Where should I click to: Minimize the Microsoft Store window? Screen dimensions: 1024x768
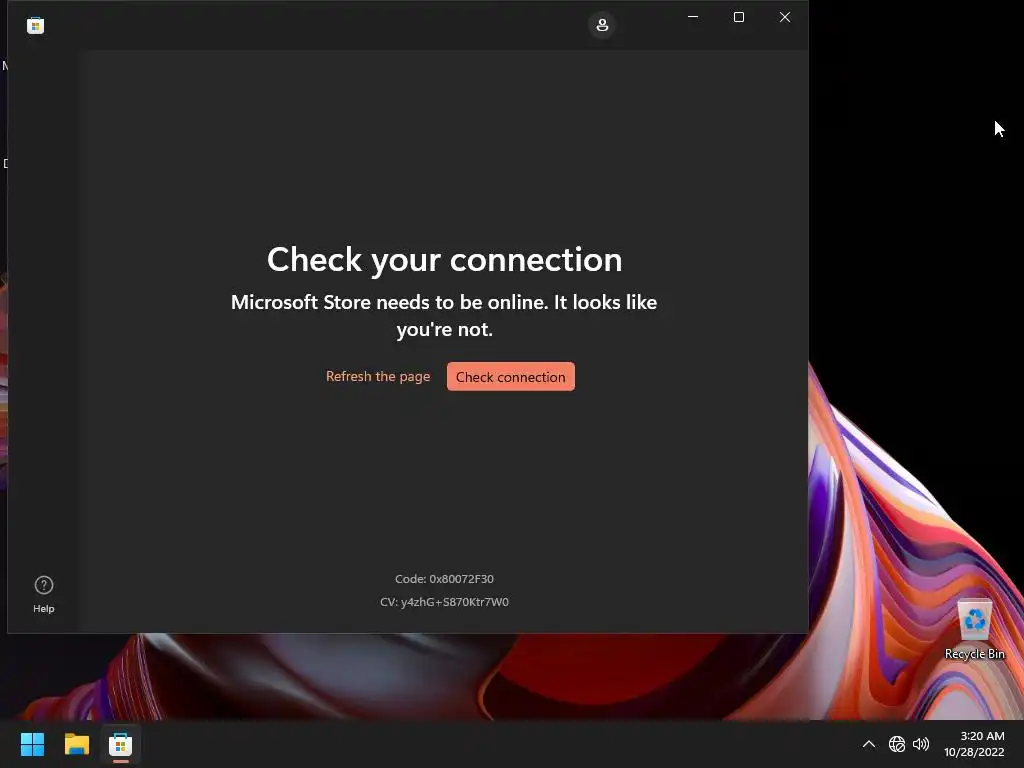[693, 17]
